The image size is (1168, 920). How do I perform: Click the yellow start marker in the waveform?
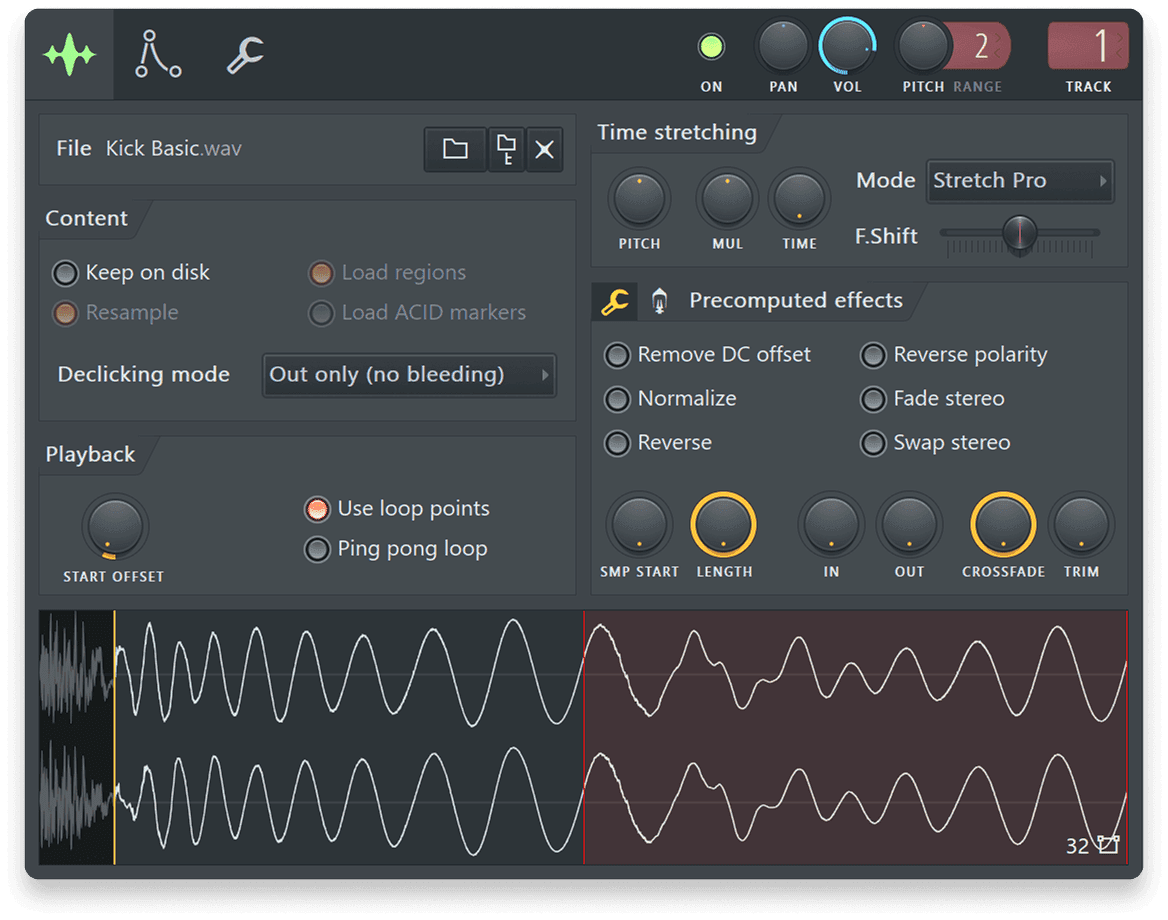[x=113, y=737]
